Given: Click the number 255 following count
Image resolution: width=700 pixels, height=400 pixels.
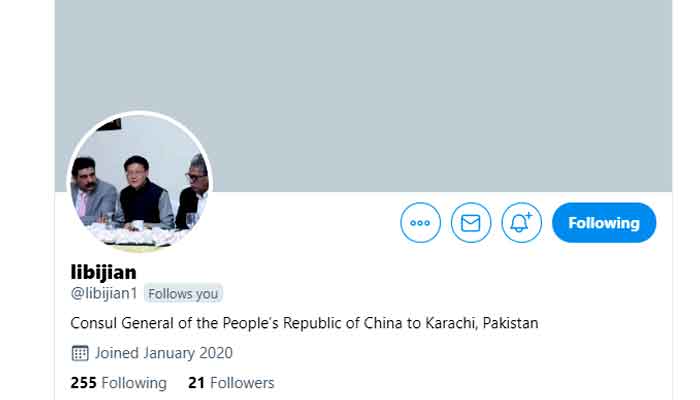Looking at the screenshot, I should (x=83, y=383).
